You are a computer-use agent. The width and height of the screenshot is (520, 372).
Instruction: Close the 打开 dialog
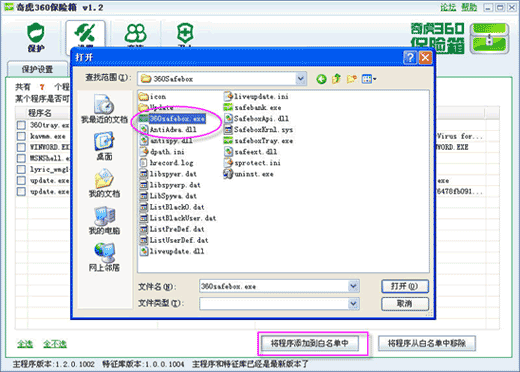point(425,58)
